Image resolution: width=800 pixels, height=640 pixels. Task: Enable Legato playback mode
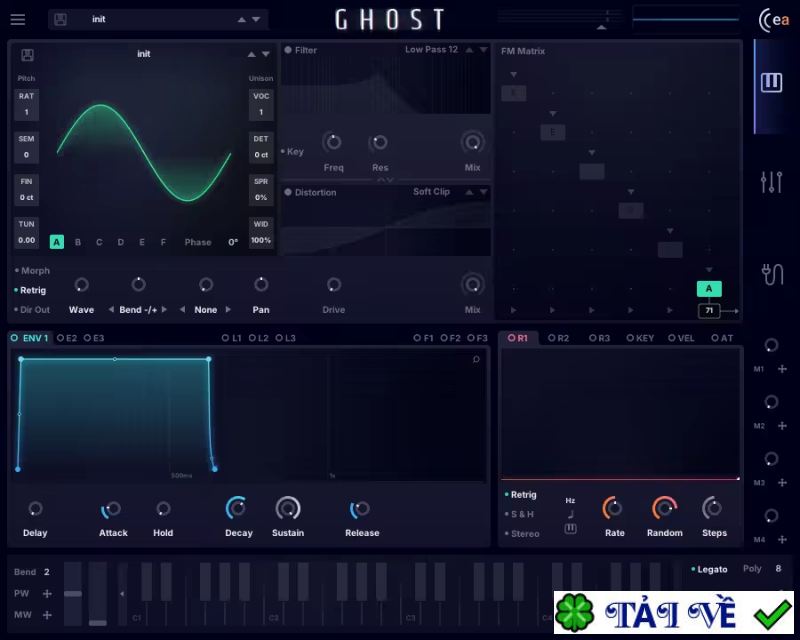point(711,569)
